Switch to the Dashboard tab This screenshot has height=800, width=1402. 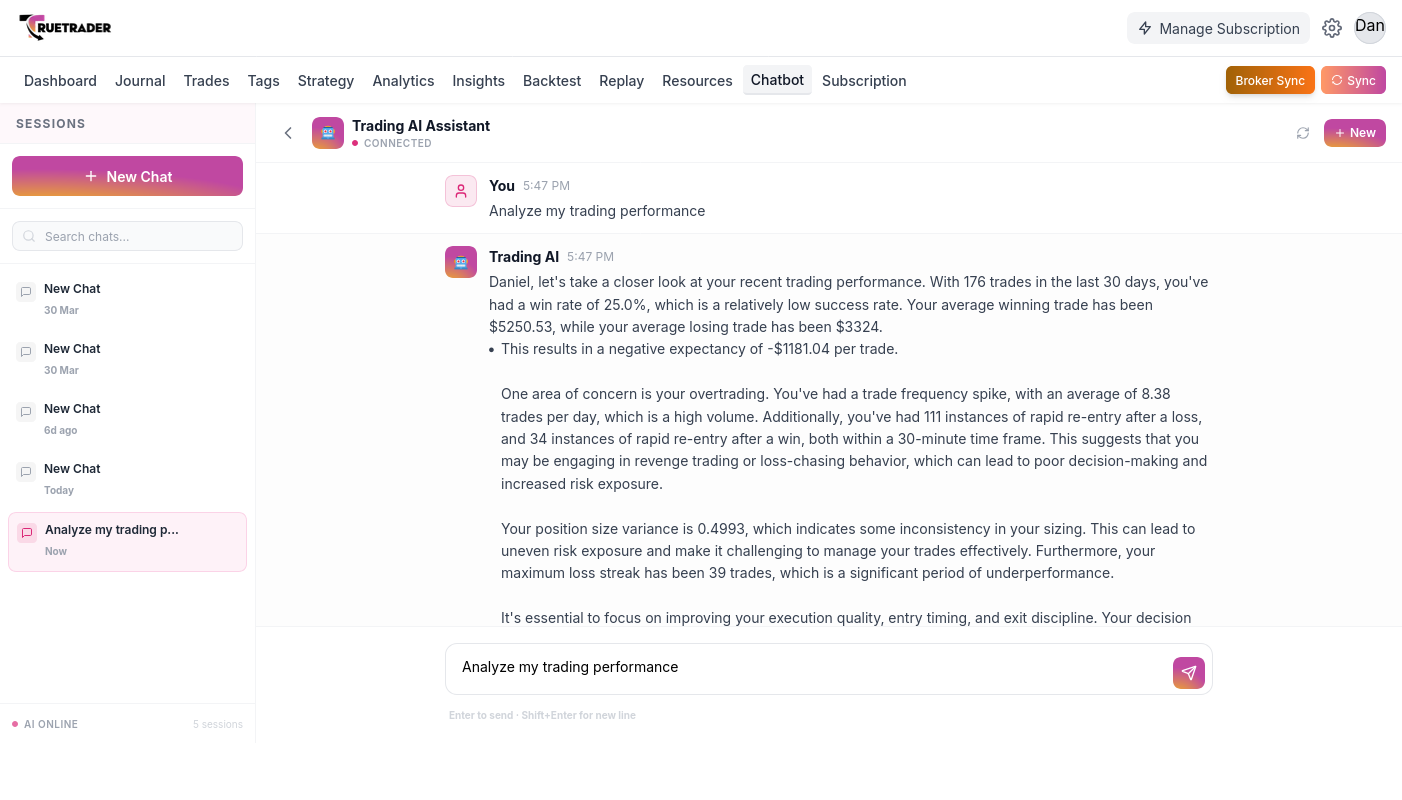click(x=60, y=81)
